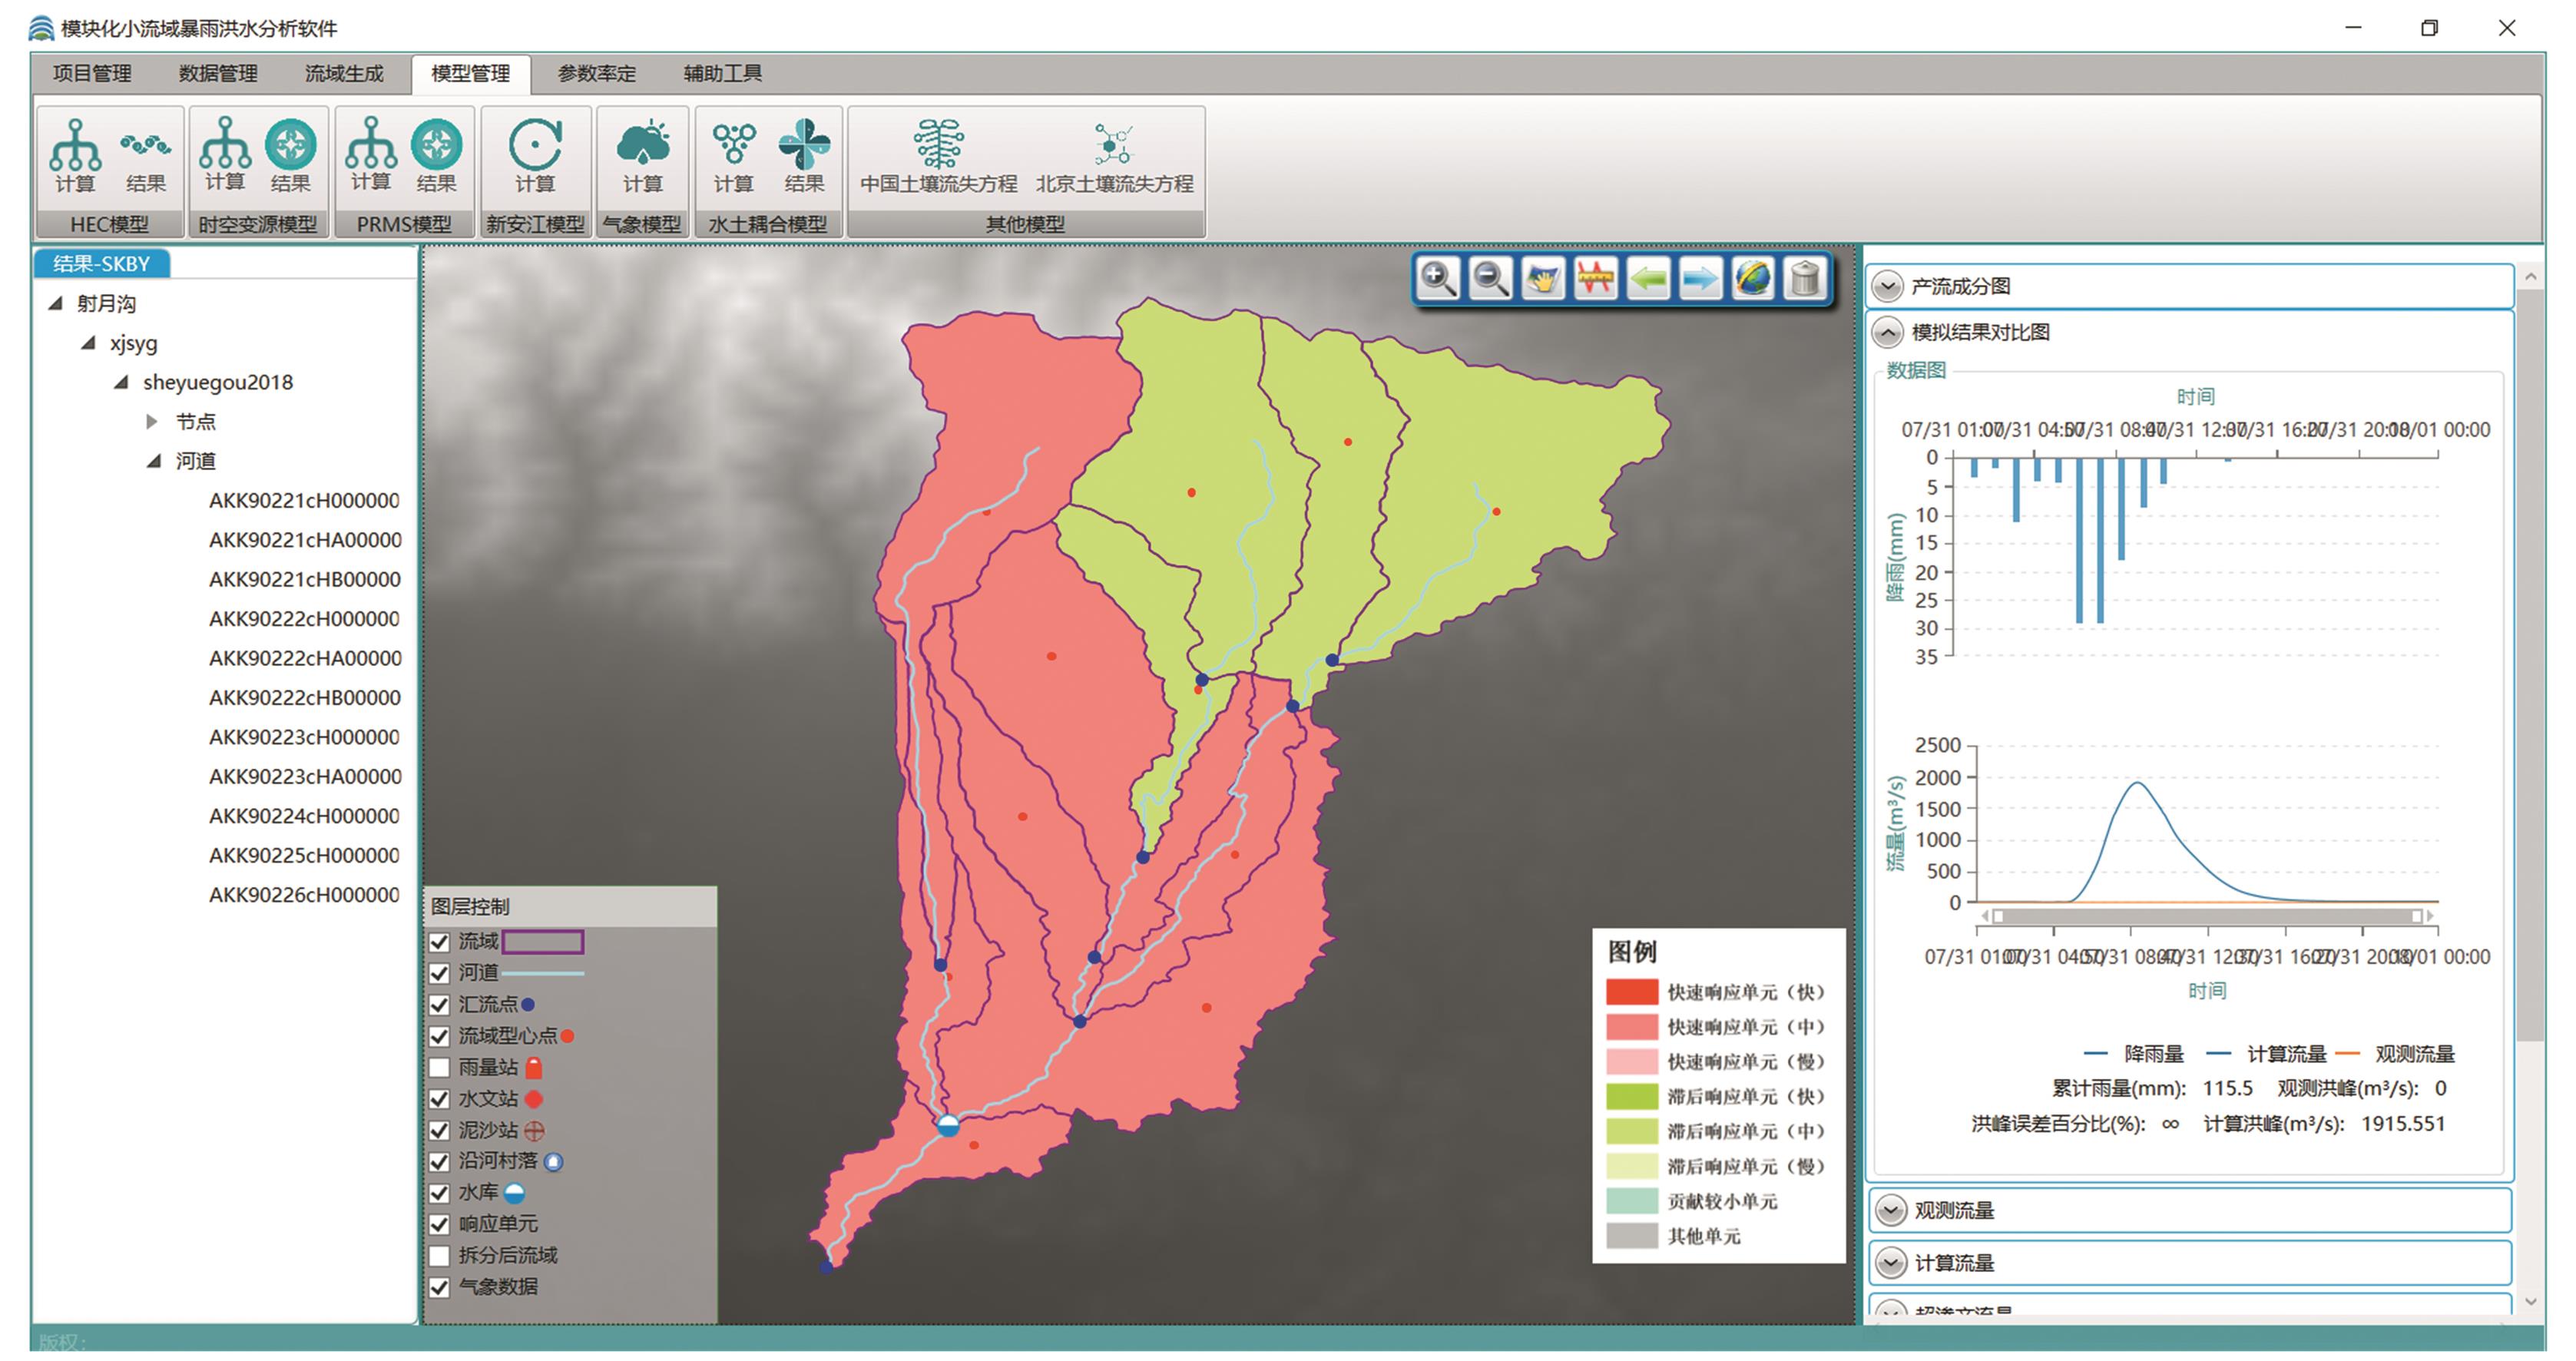This screenshot has height=1361, width=2576.
Task: Select river AKK90223cH000000 in the tree
Action: 304,737
